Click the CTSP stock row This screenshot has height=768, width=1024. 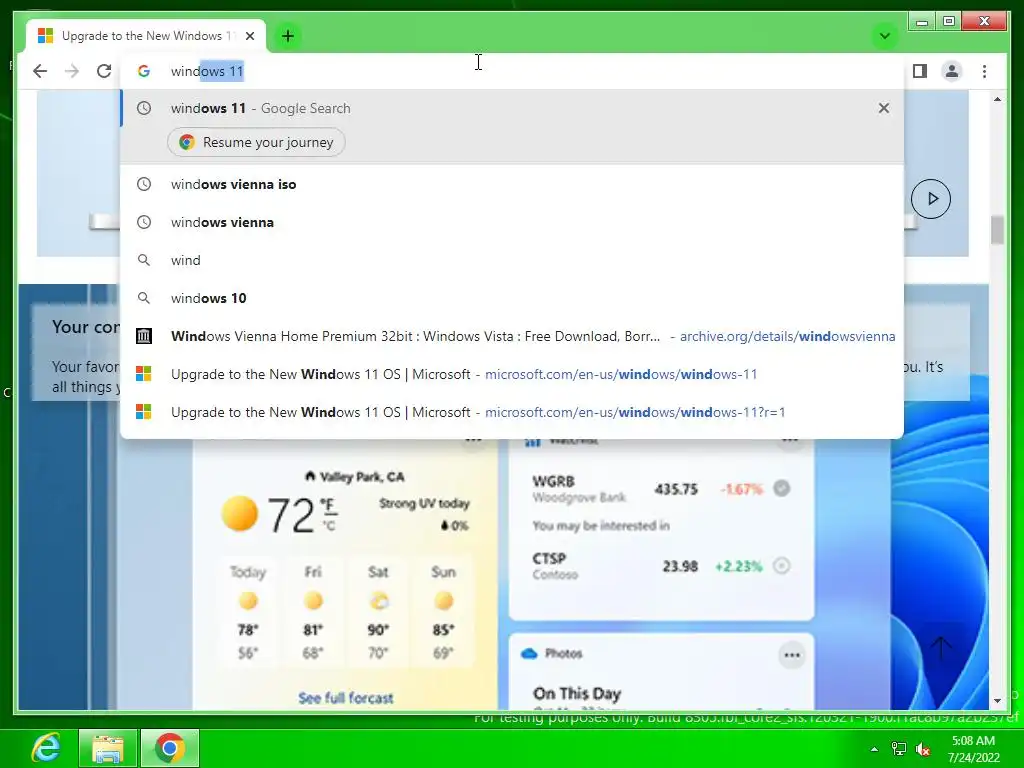click(661, 566)
